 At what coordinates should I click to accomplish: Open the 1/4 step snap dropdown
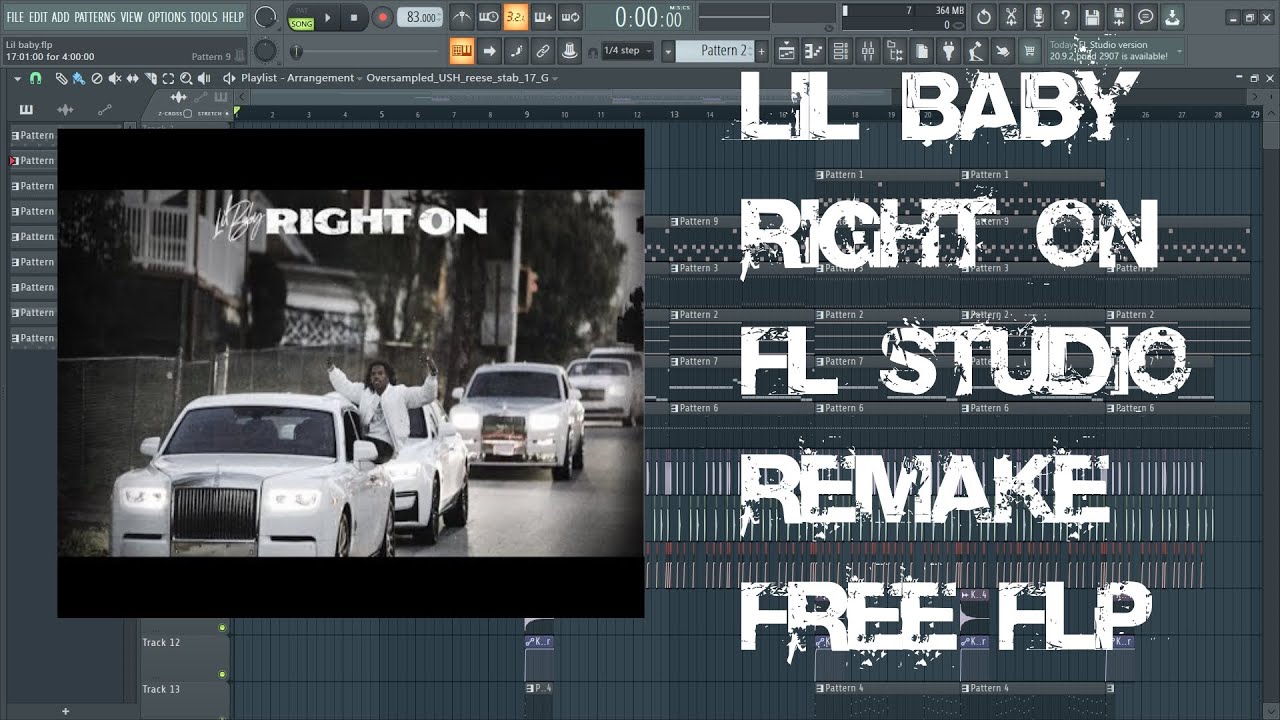[x=628, y=51]
